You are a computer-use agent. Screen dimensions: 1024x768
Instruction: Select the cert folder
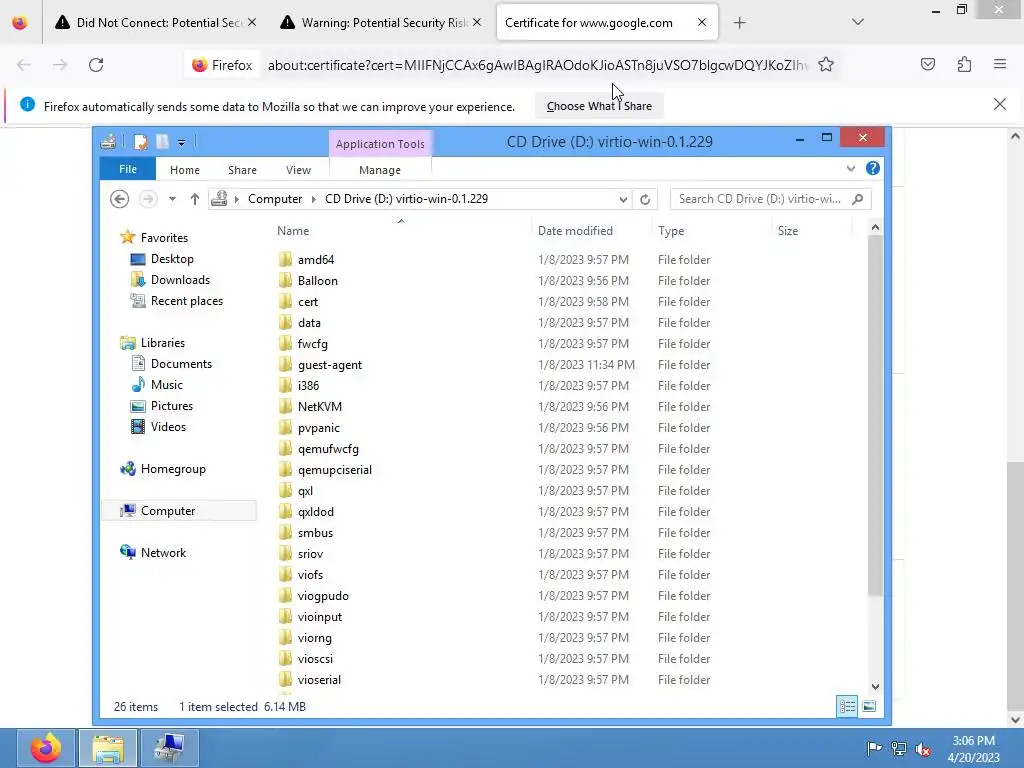pyautogui.click(x=308, y=302)
